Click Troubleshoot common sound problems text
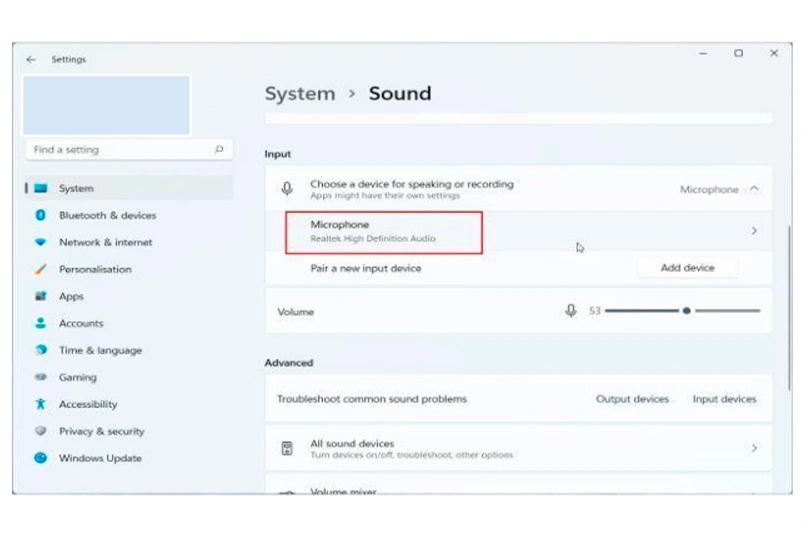The height and width of the screenshot is (540, 810). click(371, 399)
